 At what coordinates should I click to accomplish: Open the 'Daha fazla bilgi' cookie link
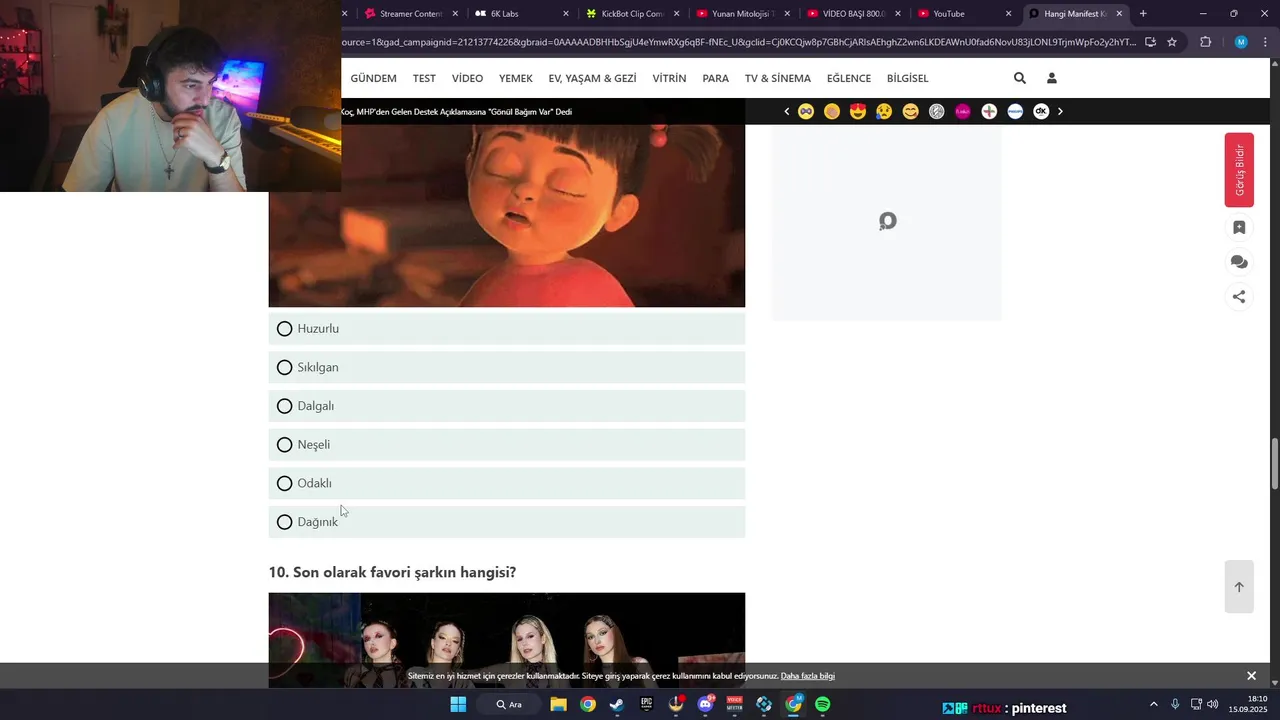click(807, 676)
